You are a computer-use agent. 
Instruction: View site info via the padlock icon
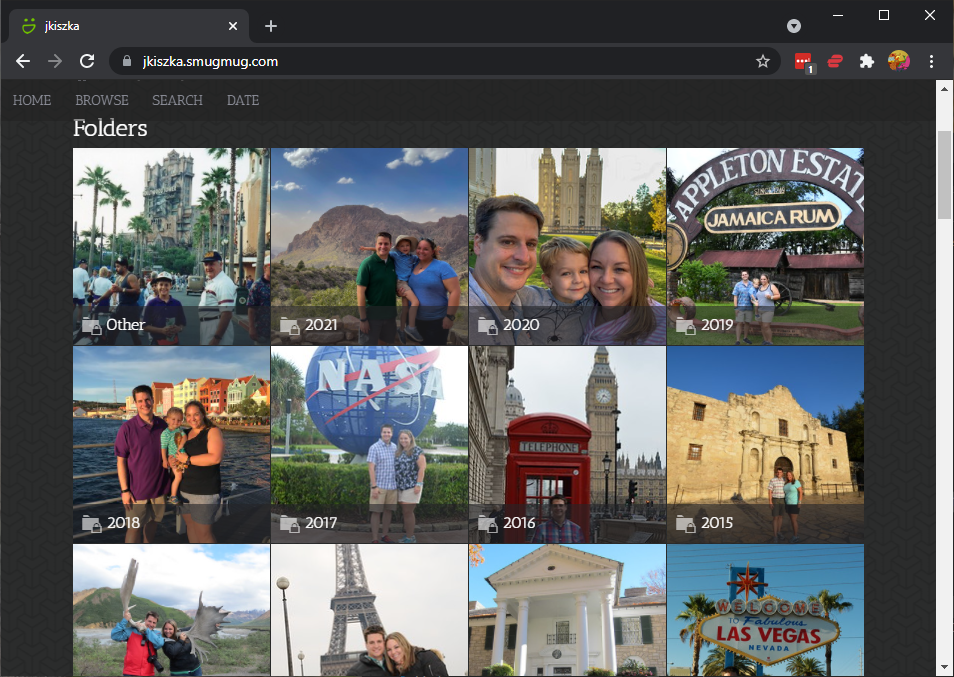point(127,61)
